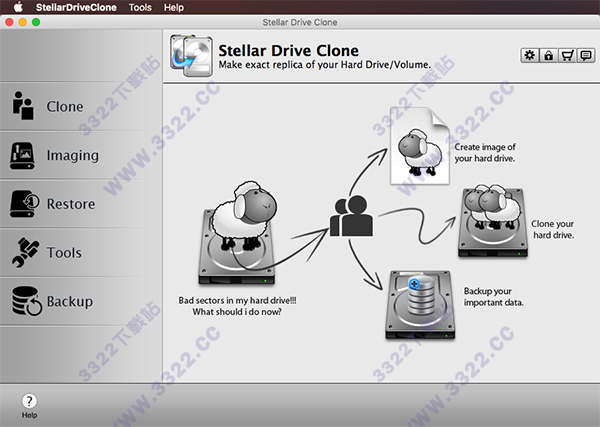Click 'Bad sectors in my hard drive!!!' text
Image resolution: width=600 pixels, height=427 pixels.
pyautogui.click(x=237, y=300)
